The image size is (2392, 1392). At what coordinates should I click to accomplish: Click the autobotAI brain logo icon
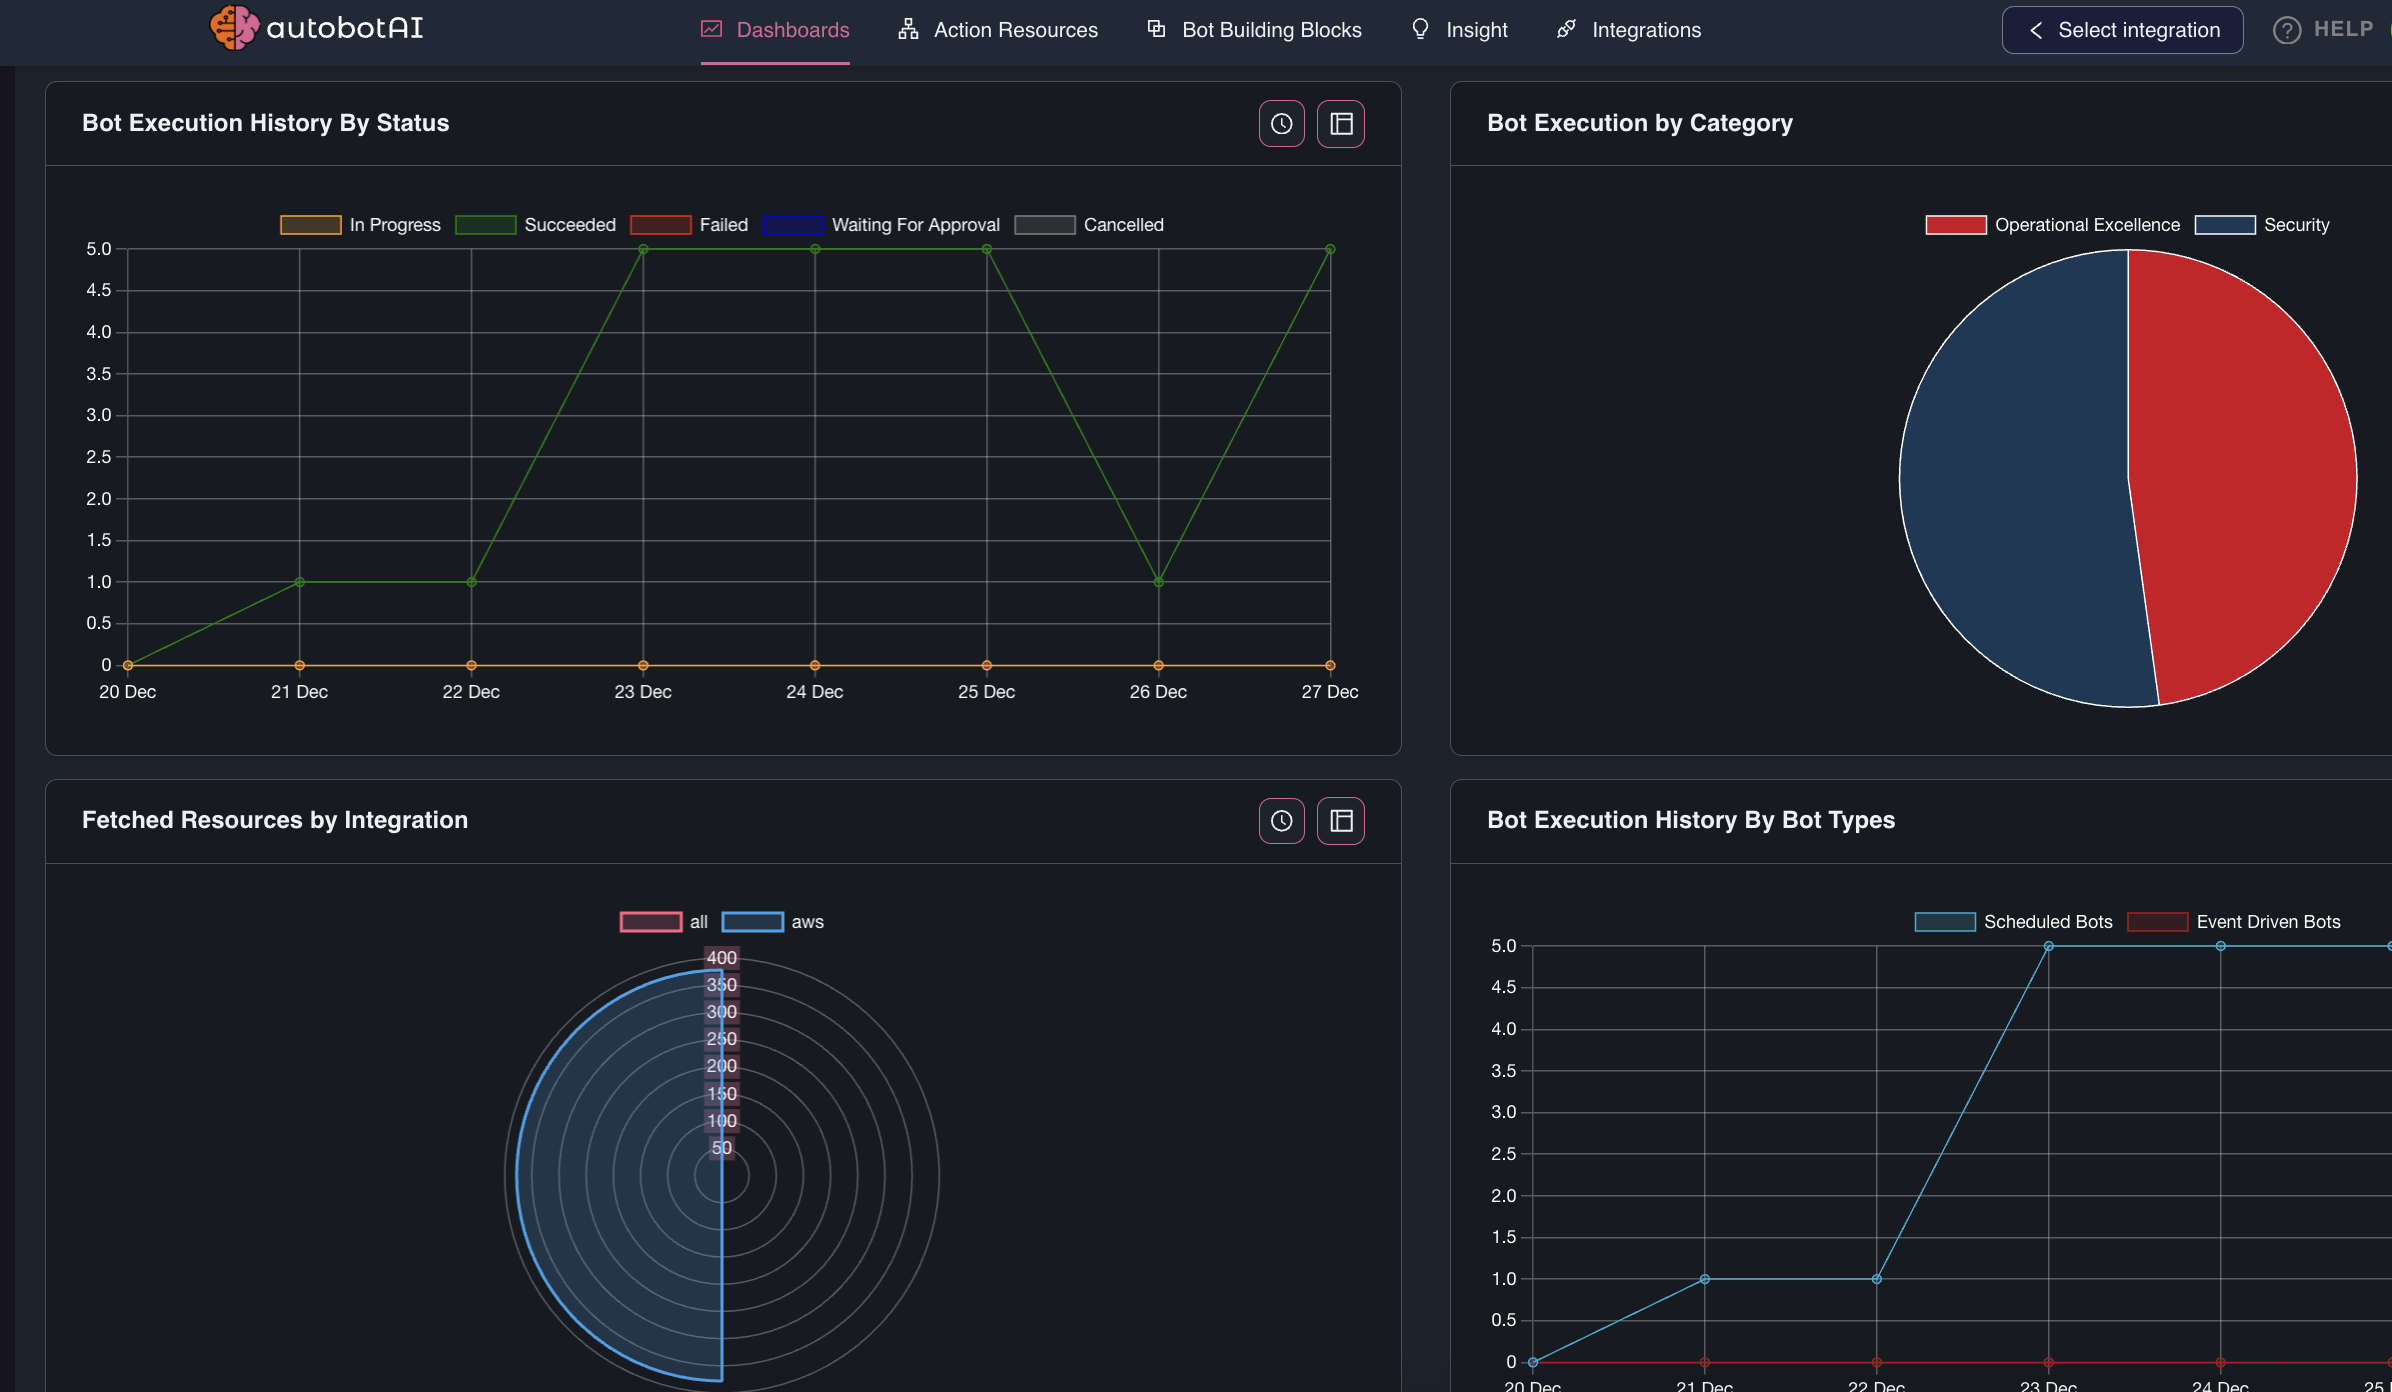click(234, 27)
